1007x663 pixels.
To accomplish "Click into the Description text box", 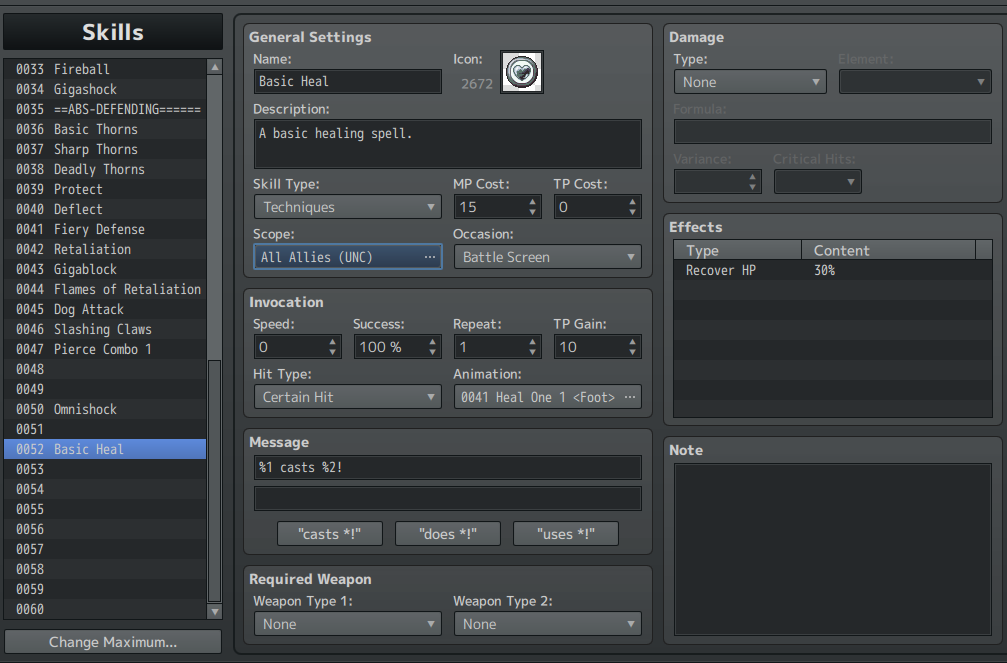I will 448,144.
